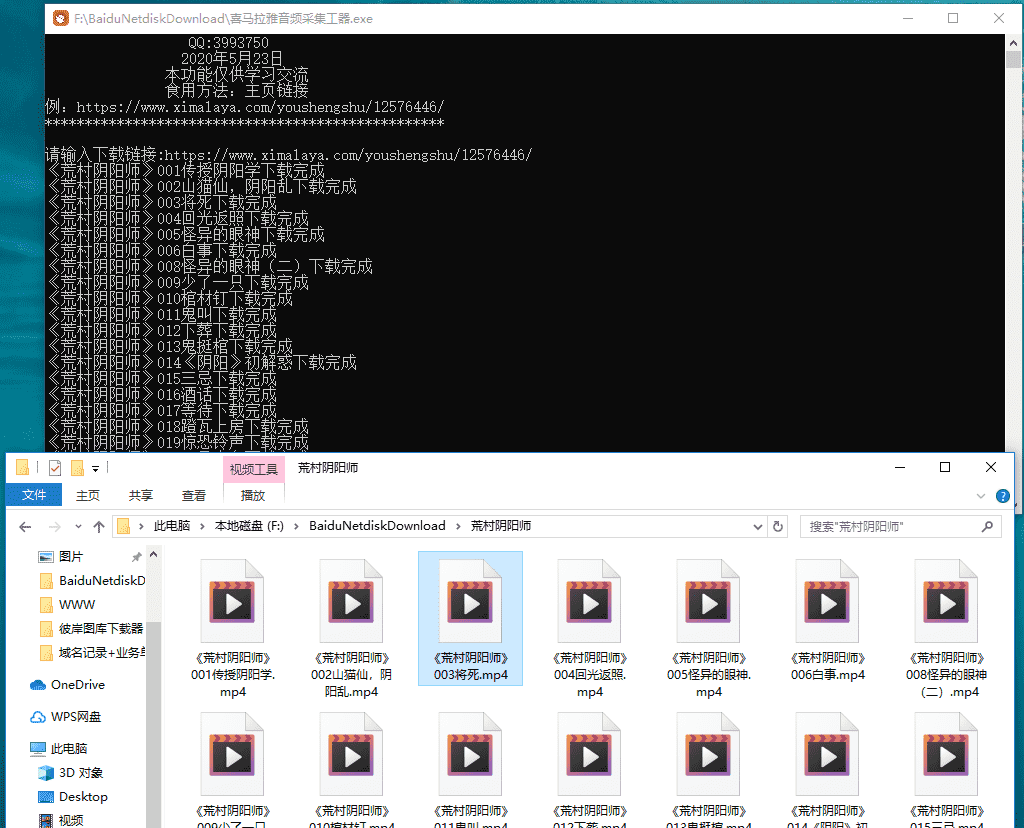Click the quick access new folder icon

[x=77, y=468]
